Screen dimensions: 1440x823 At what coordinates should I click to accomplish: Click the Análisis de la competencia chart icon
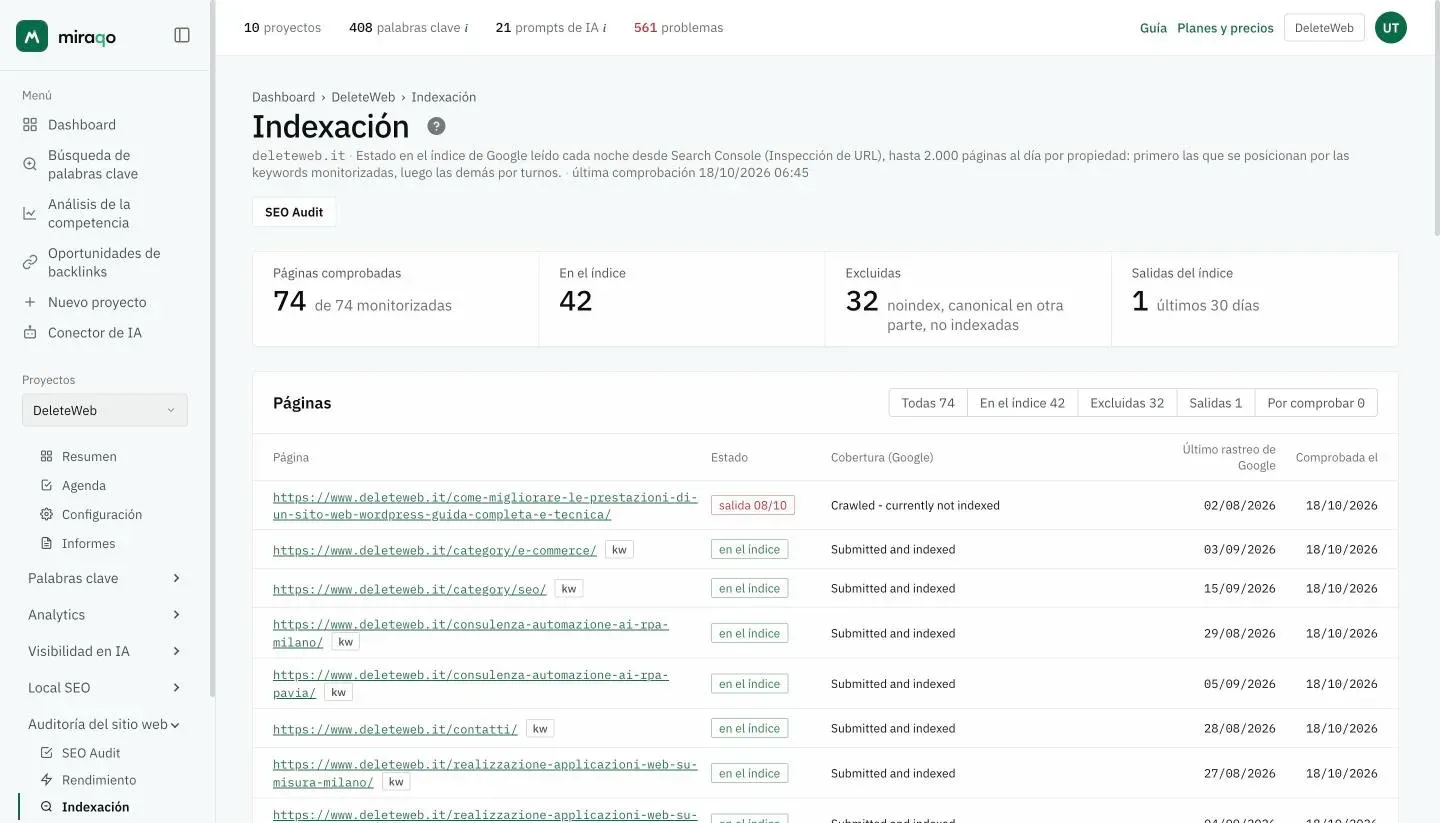coord(30,213)
